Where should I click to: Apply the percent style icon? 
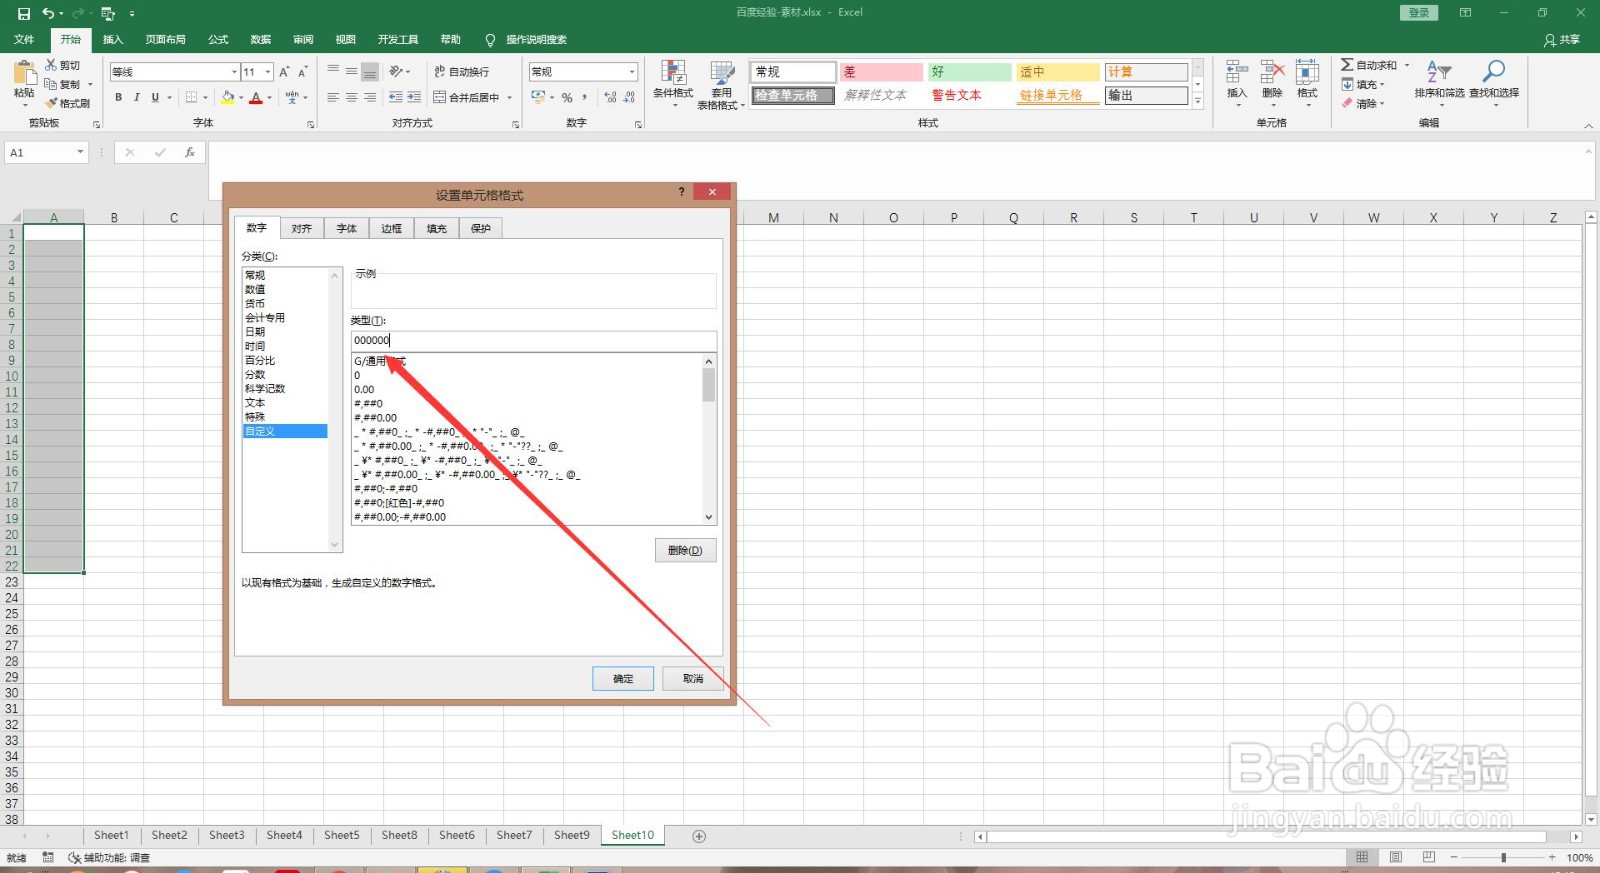coord(567,97)
